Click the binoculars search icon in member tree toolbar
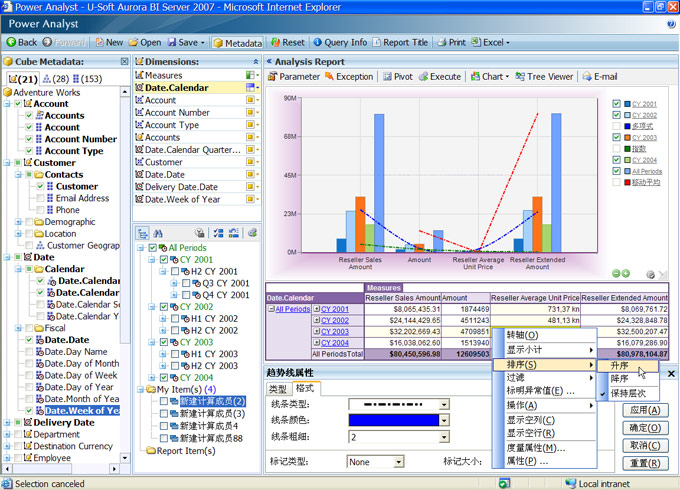680x490 pixels. point(158,233)
